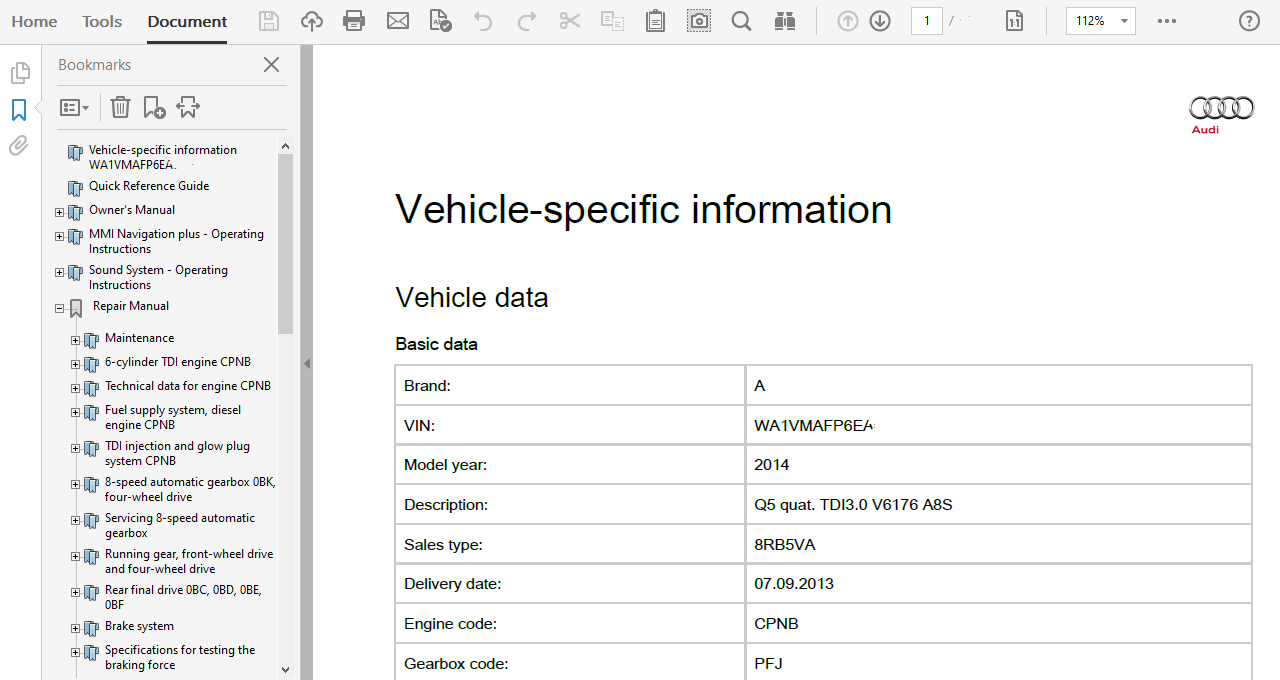Go to the next page
The height and width of the screenshot is (680, 1280).
[x=879, y=20]
